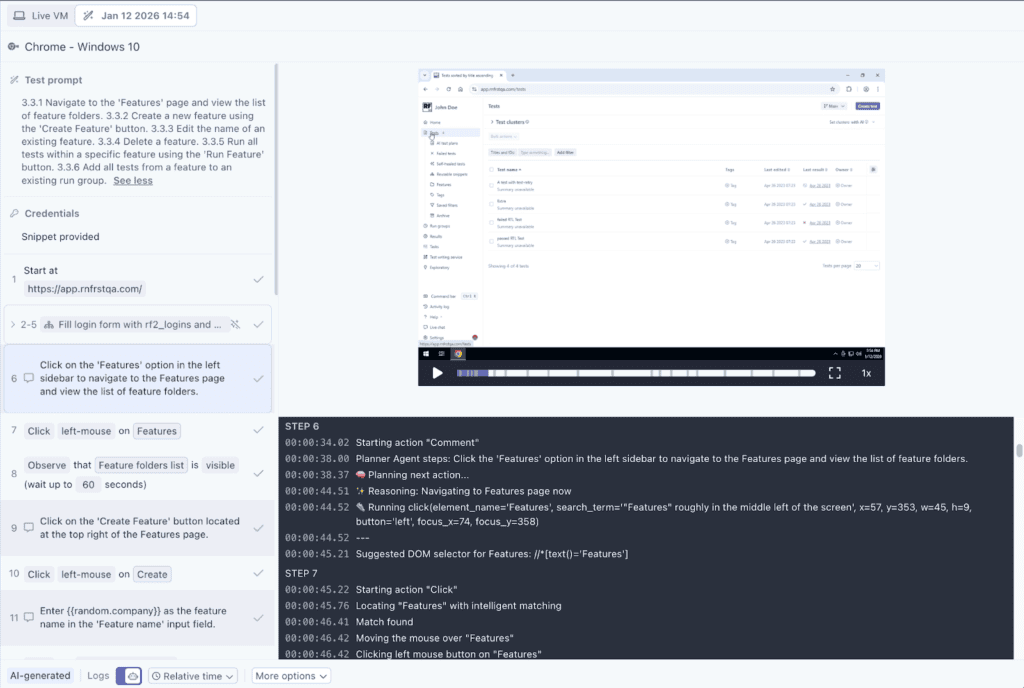Viewport: 1024px width, 688px height.
Task: Select the Jan 12 2026 14:54 tab
Action: 136,16
